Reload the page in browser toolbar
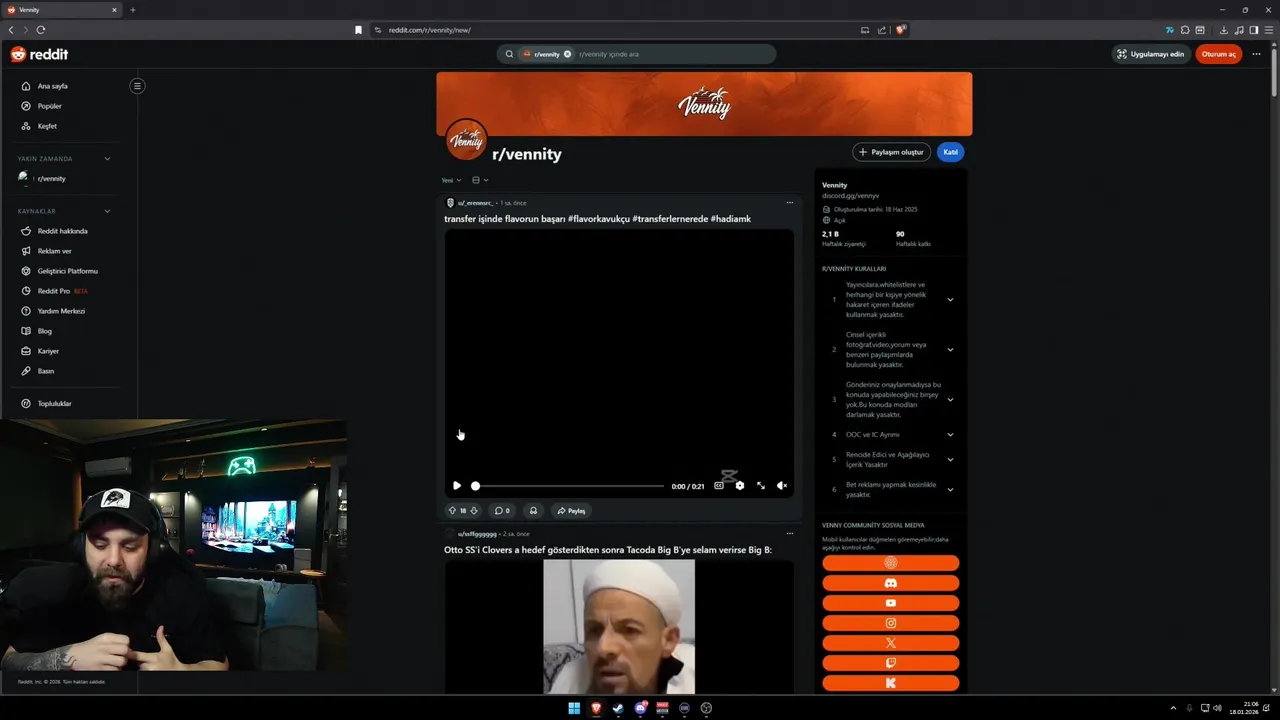 tap(41, 30)
